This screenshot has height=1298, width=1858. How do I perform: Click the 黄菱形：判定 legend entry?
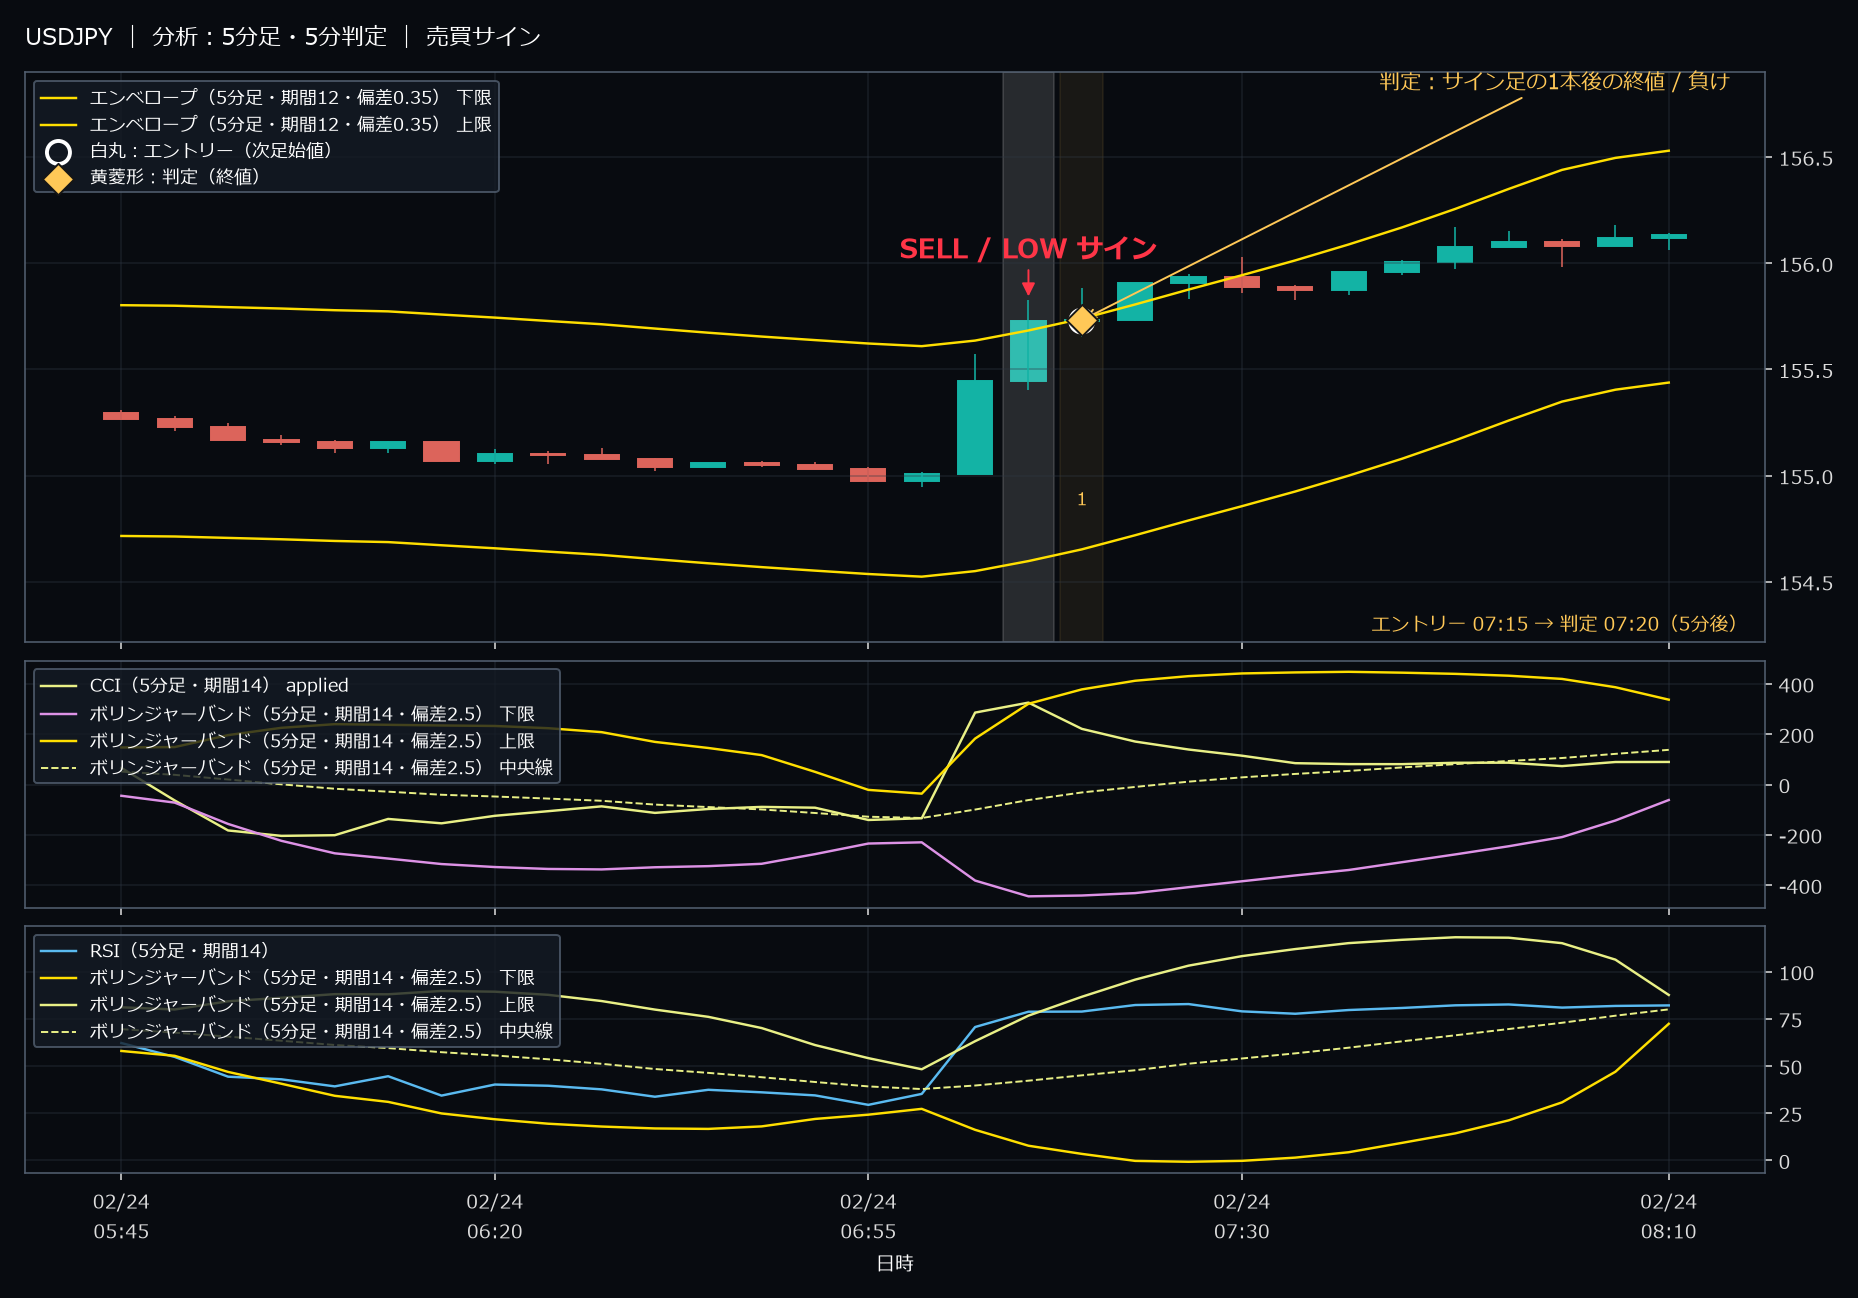pyautogui.click(x=153, y=177)
